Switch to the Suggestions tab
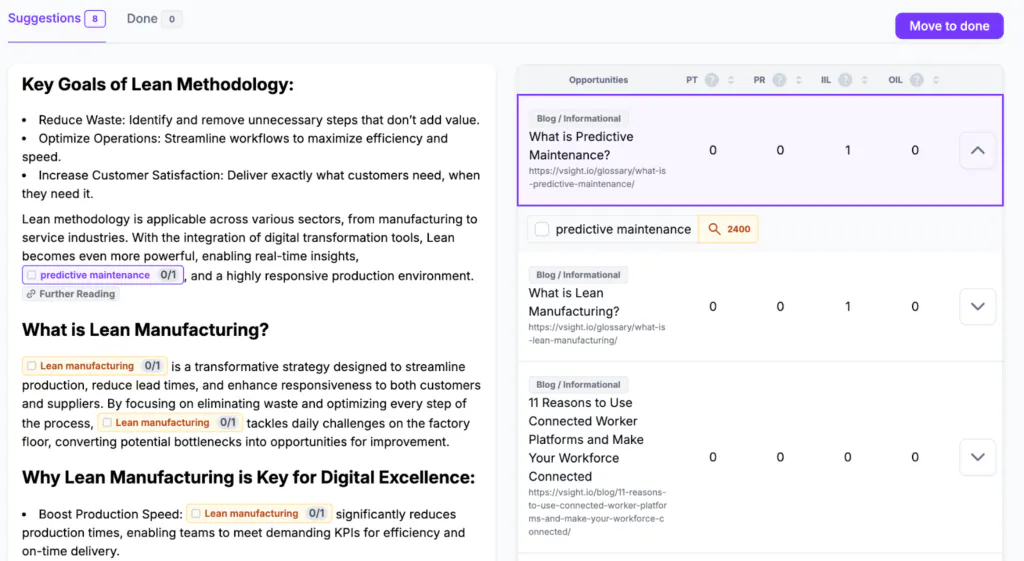Image resolution: width=1024 pixels, height=561 pixels. pyautogui.click(x=56, y=18)
